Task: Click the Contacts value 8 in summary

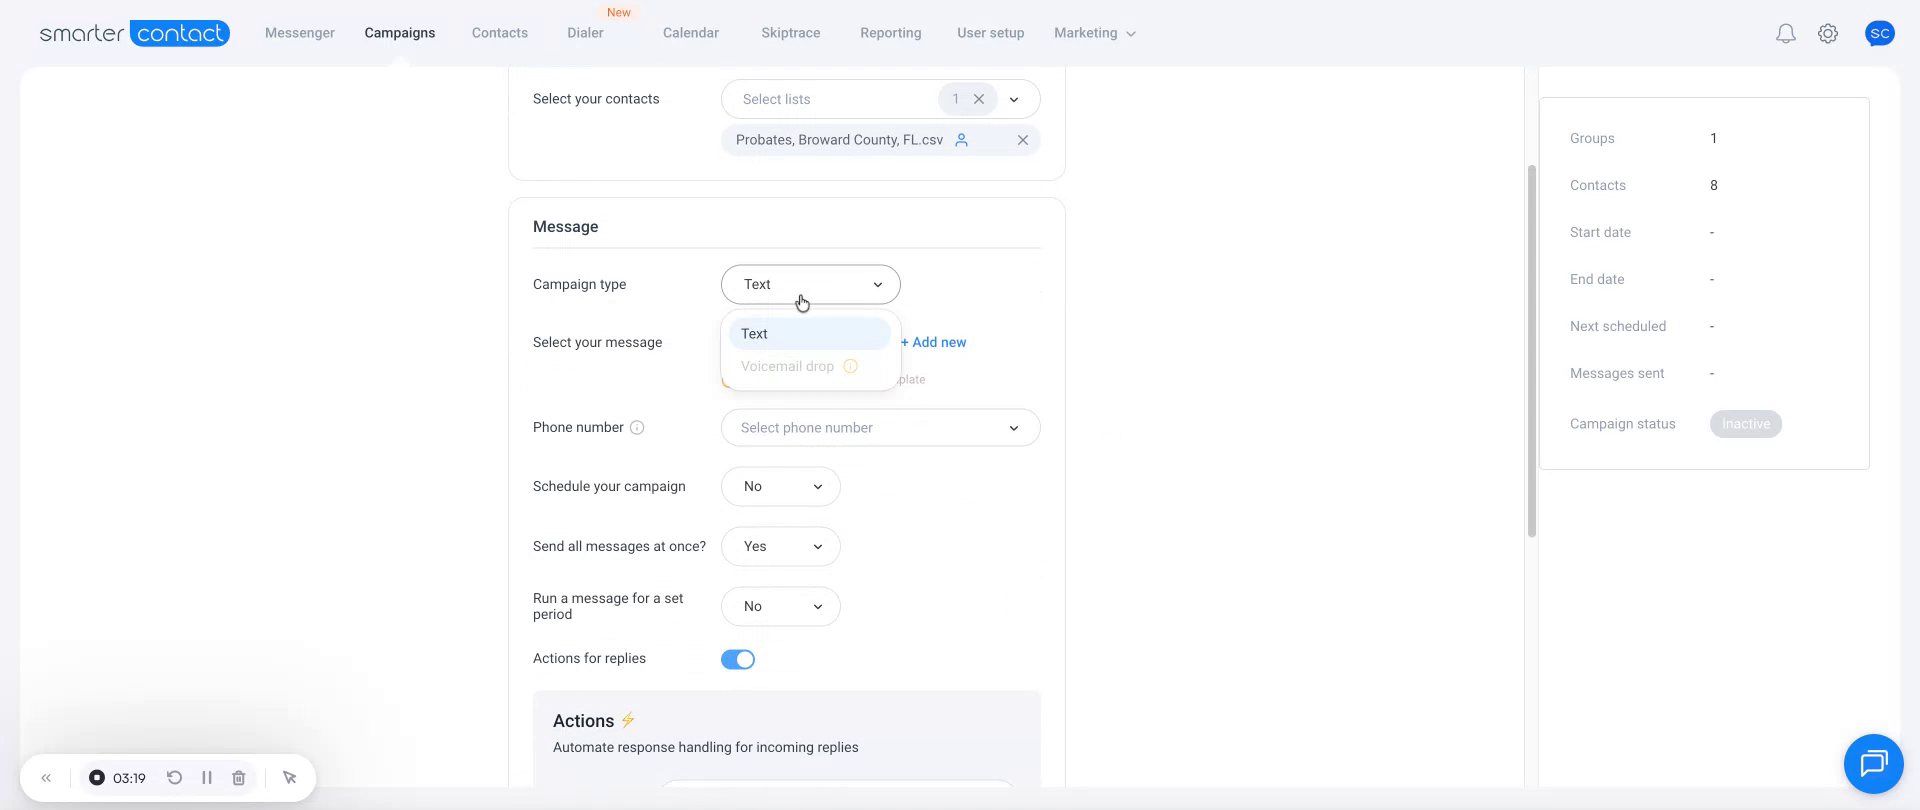Action: click(1714, 185)
